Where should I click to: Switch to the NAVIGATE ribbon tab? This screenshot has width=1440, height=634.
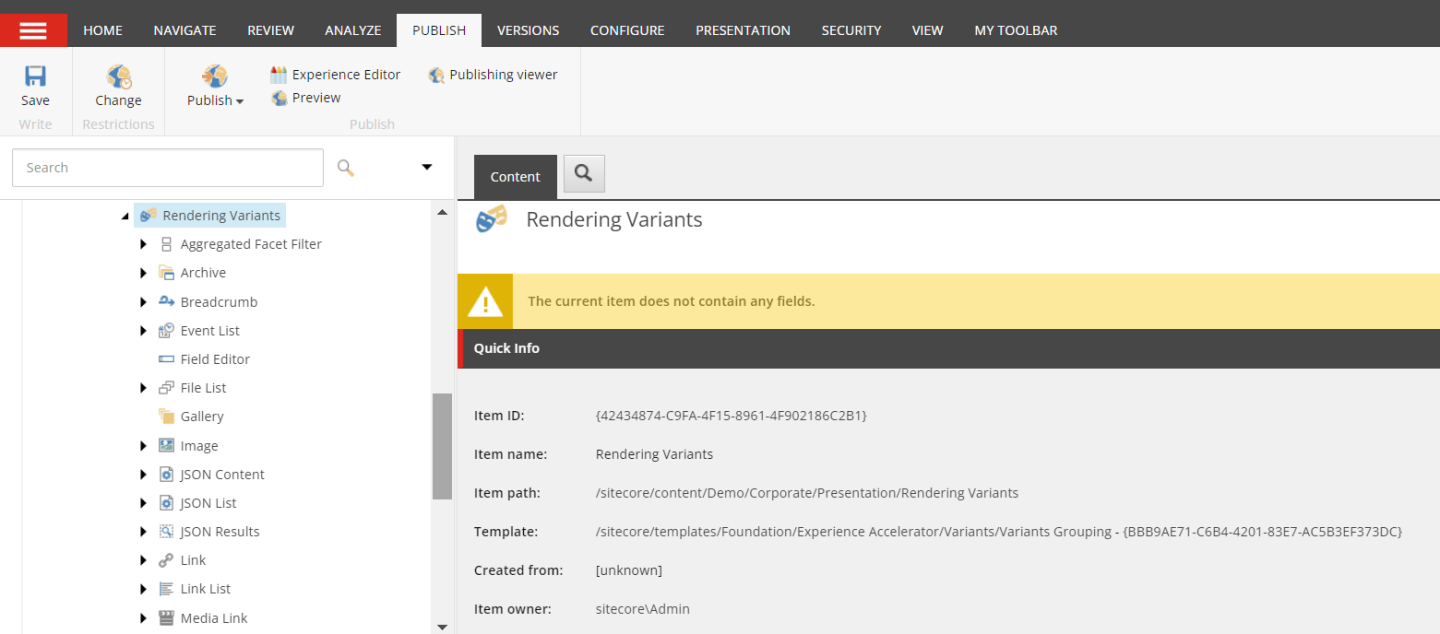[185, 30]
